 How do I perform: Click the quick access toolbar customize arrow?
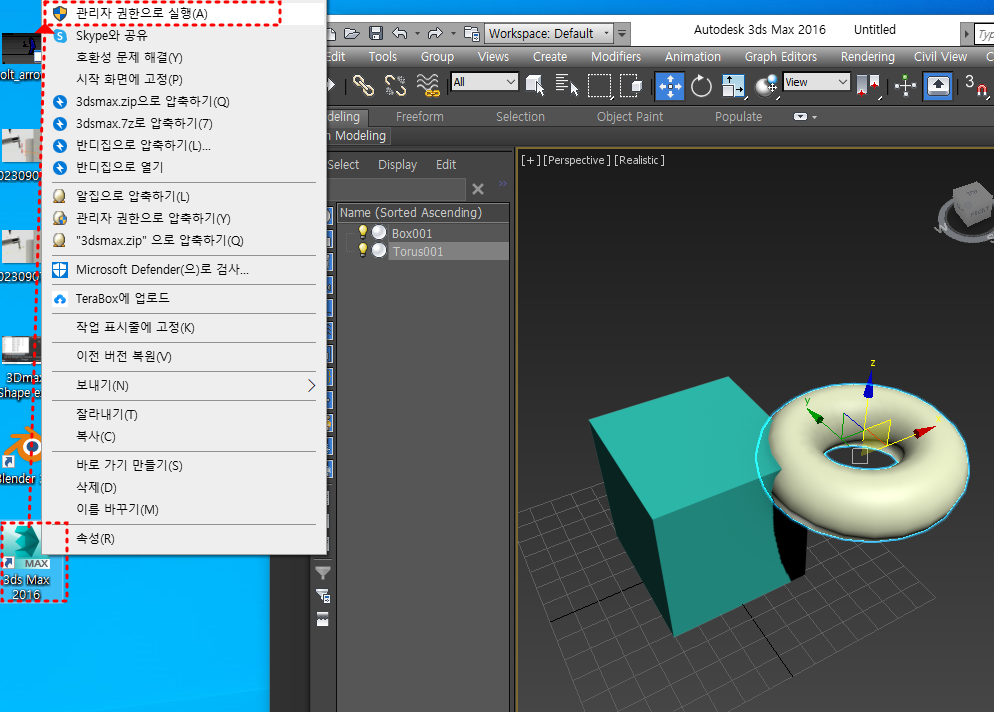pyautogui.click(x=623, y=33)
